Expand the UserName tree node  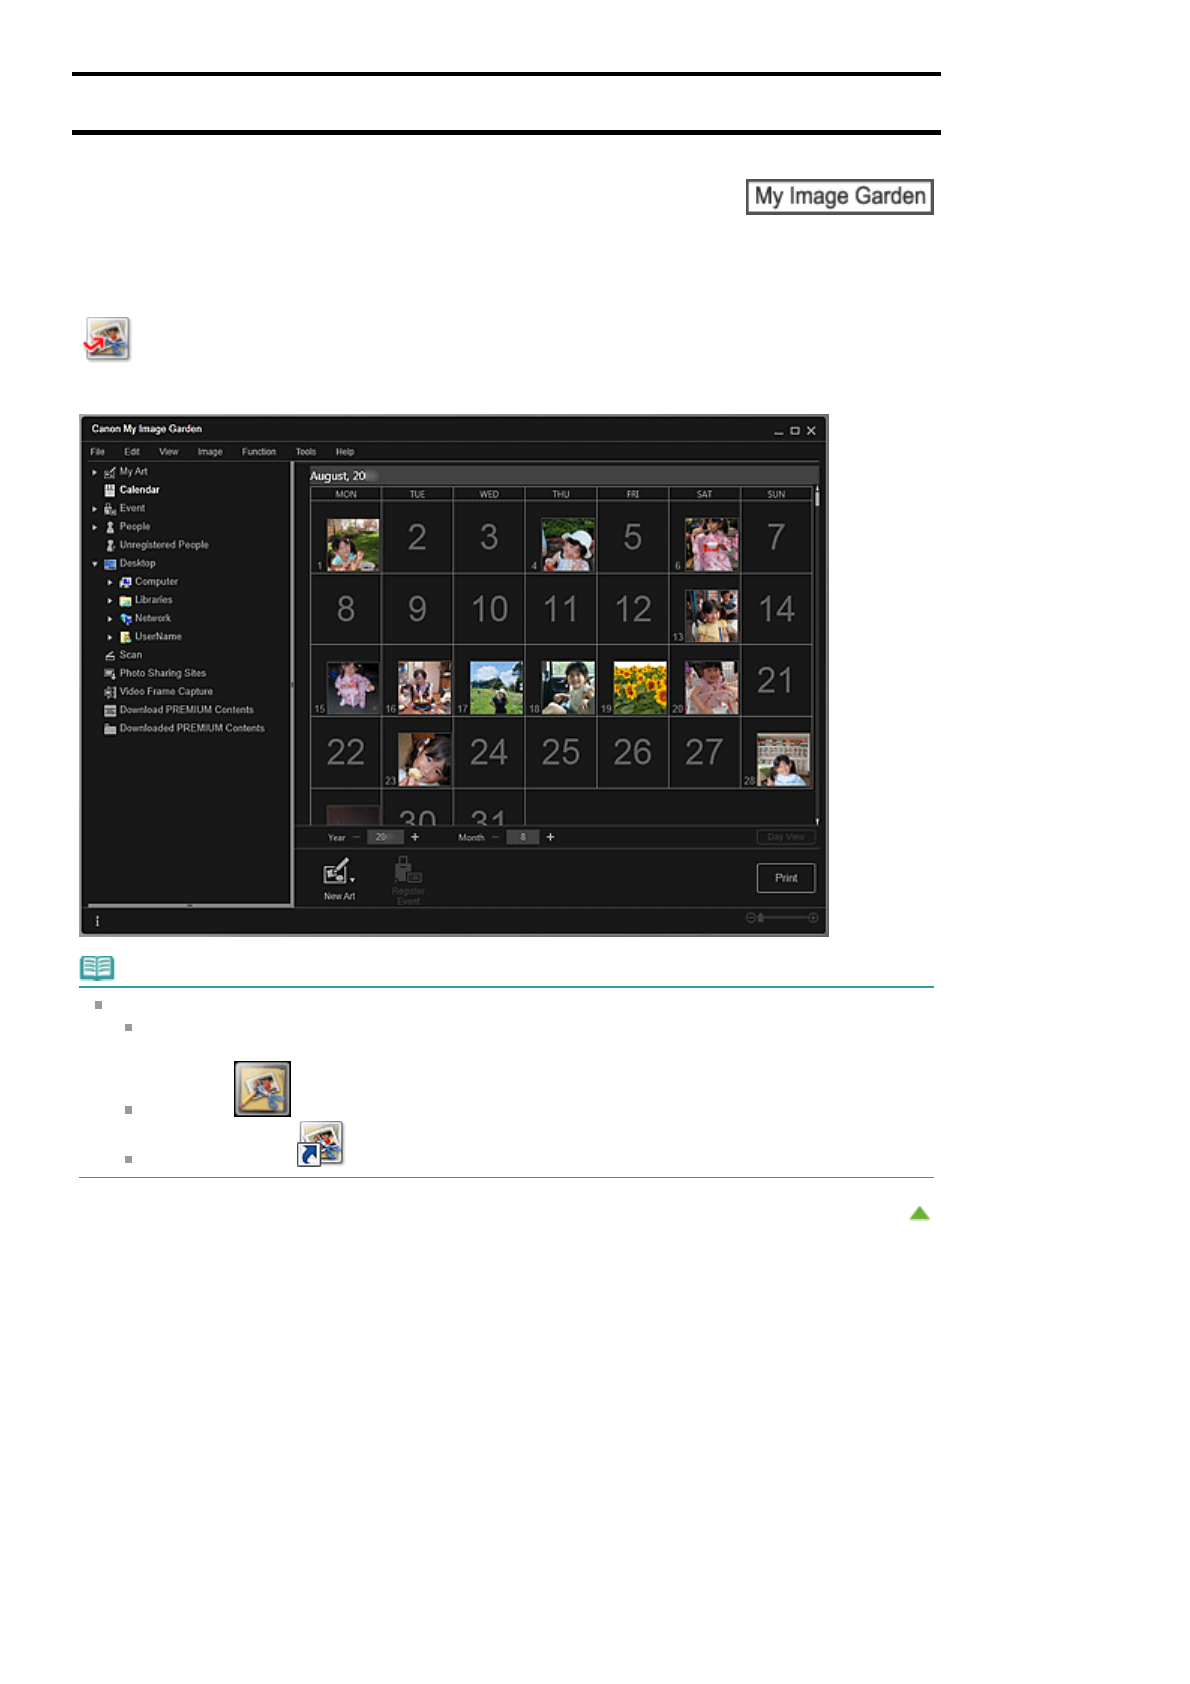point(110,637)
